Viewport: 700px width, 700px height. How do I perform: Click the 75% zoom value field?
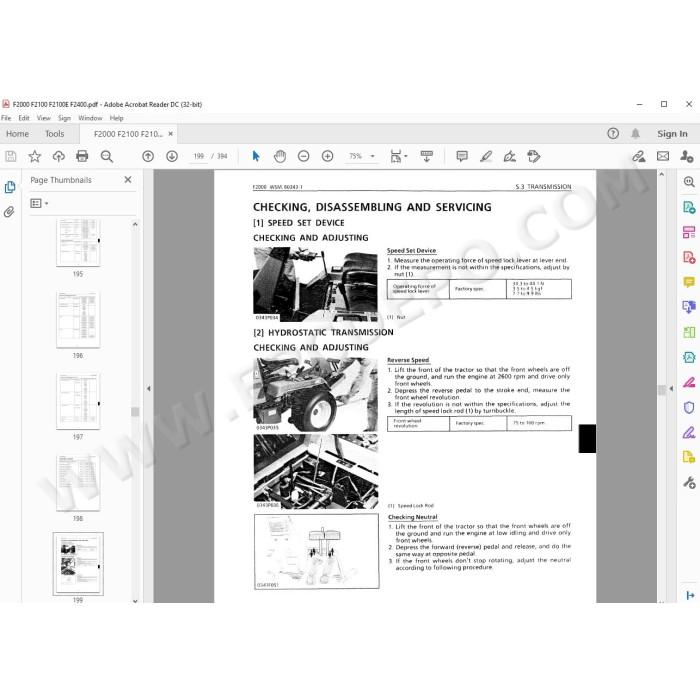[x=356, y=156]
